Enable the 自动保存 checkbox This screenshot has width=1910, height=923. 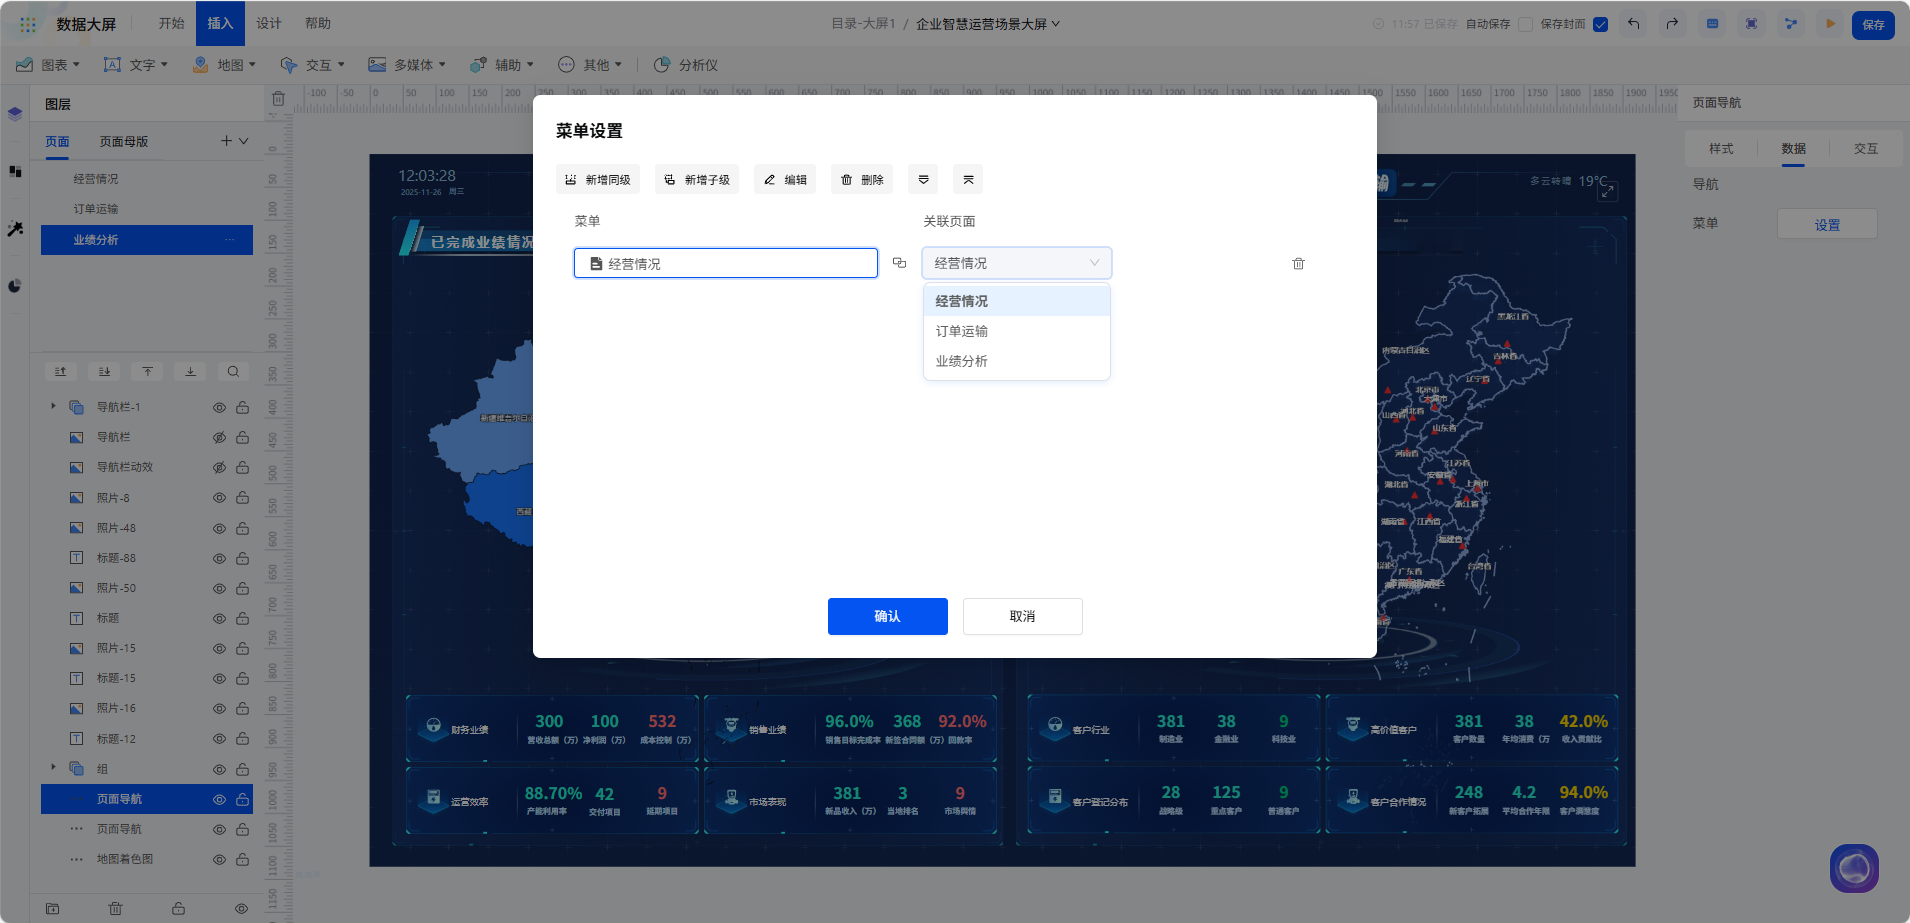[x=1525, y=25]
